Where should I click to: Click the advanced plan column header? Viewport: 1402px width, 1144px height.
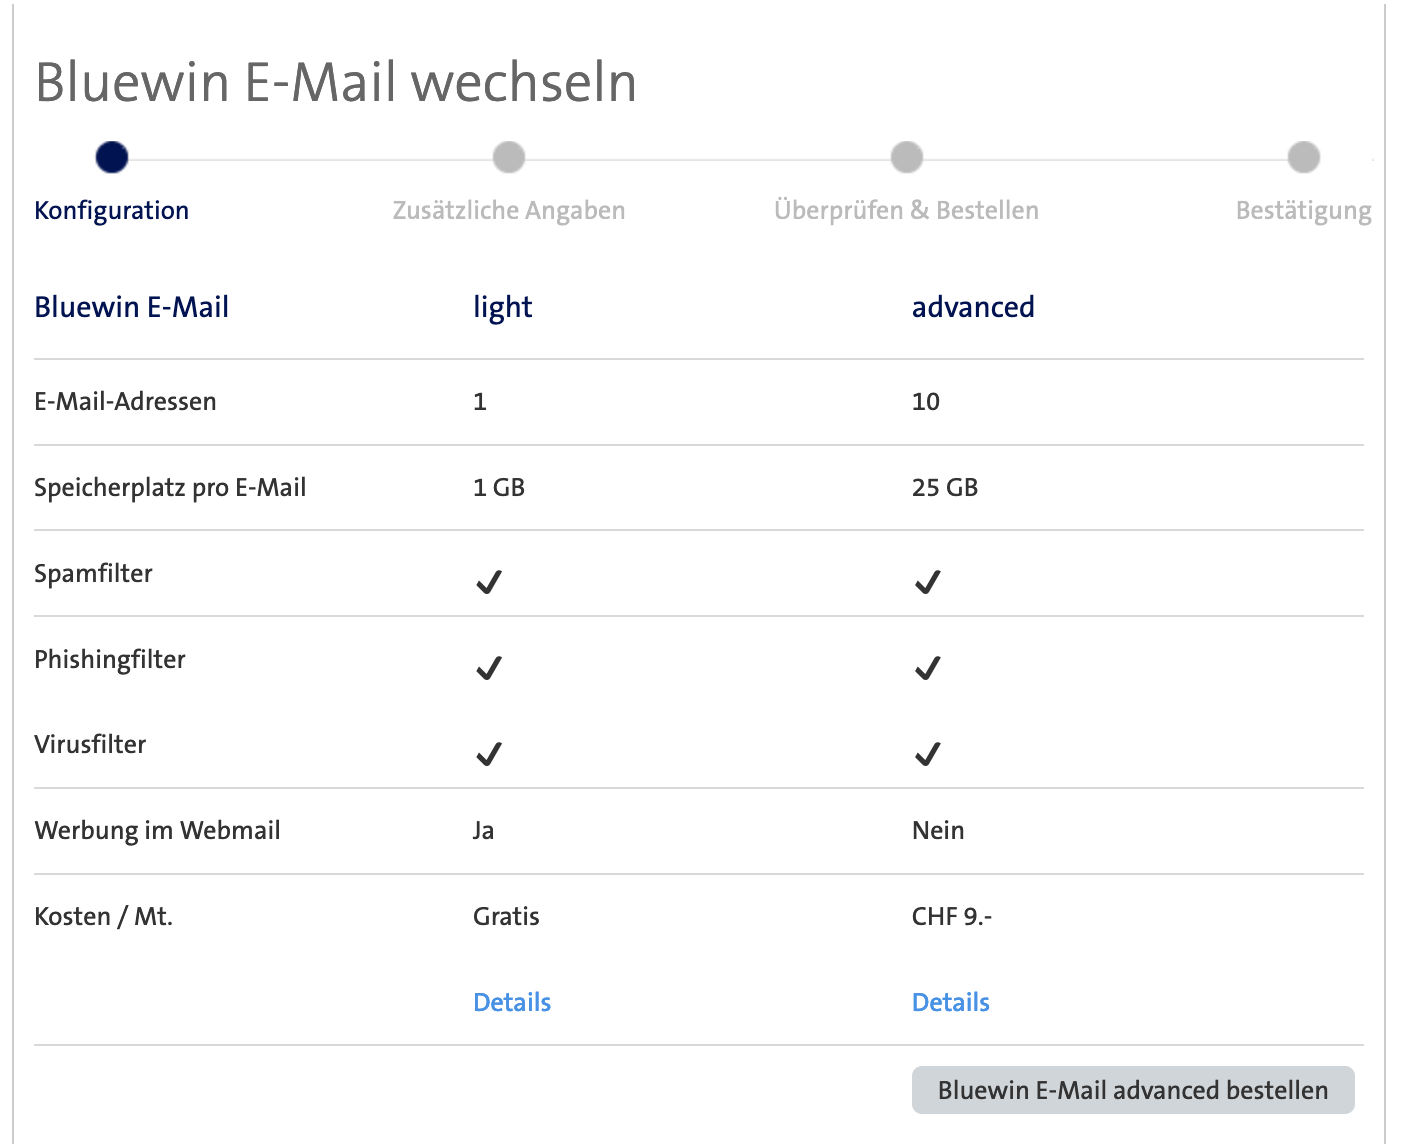click(x=972, y=307)
